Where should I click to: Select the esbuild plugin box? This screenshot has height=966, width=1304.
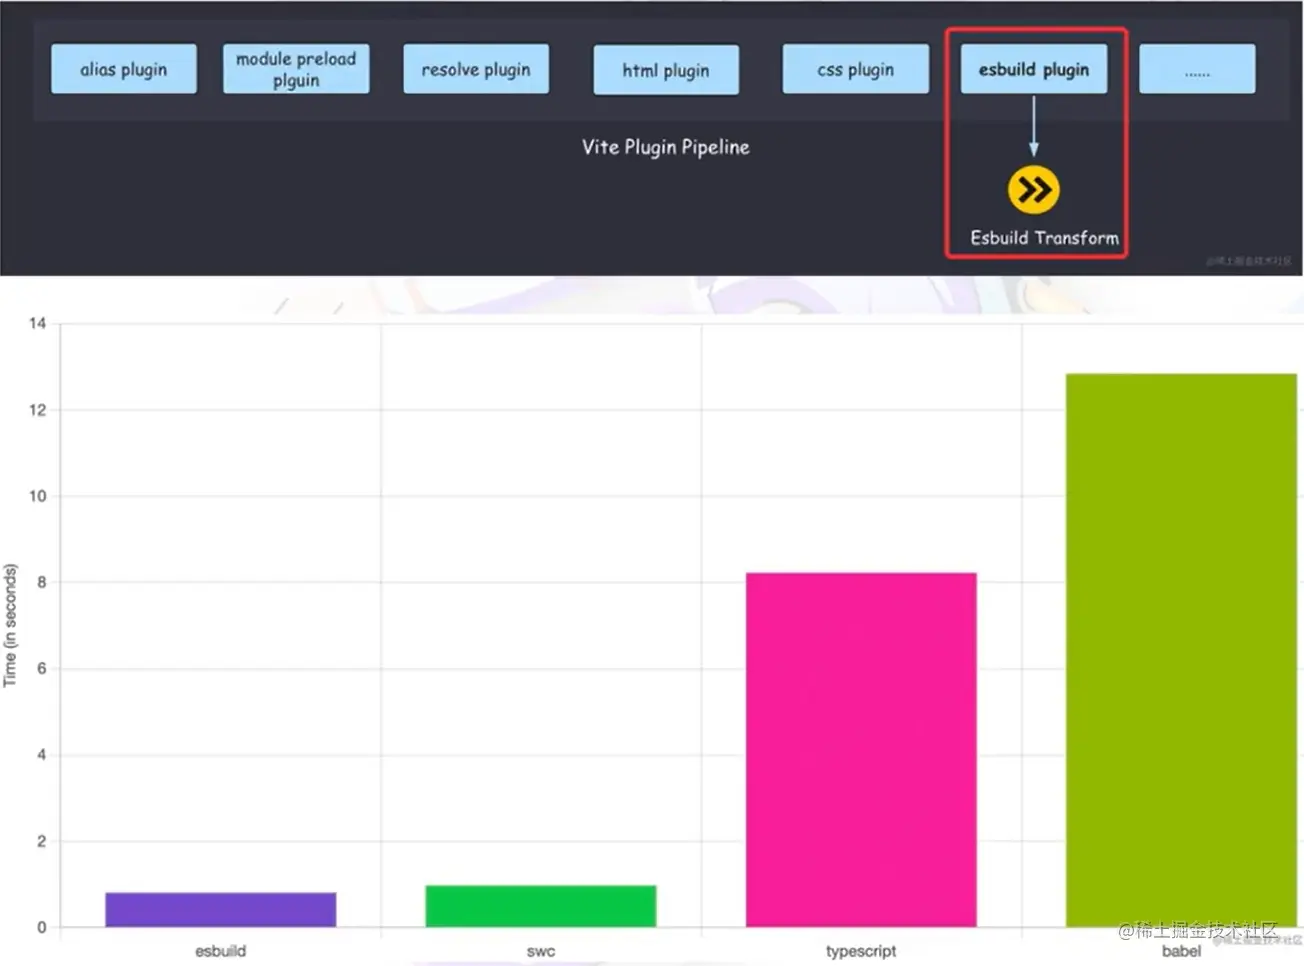coord(1034,69)
